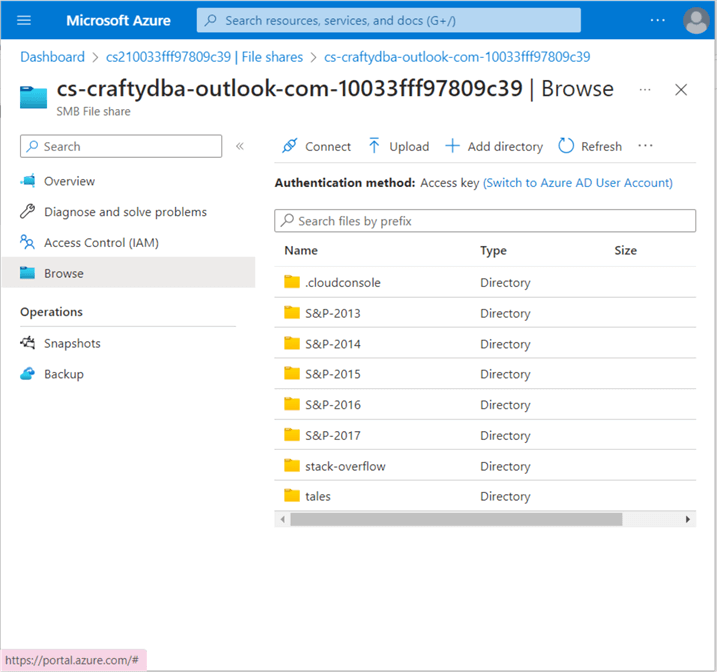Open more options ellipsis next to Browse title
The height and width of the screenshot is (672, 717).
pyautogui.click(x=645, y=90)
